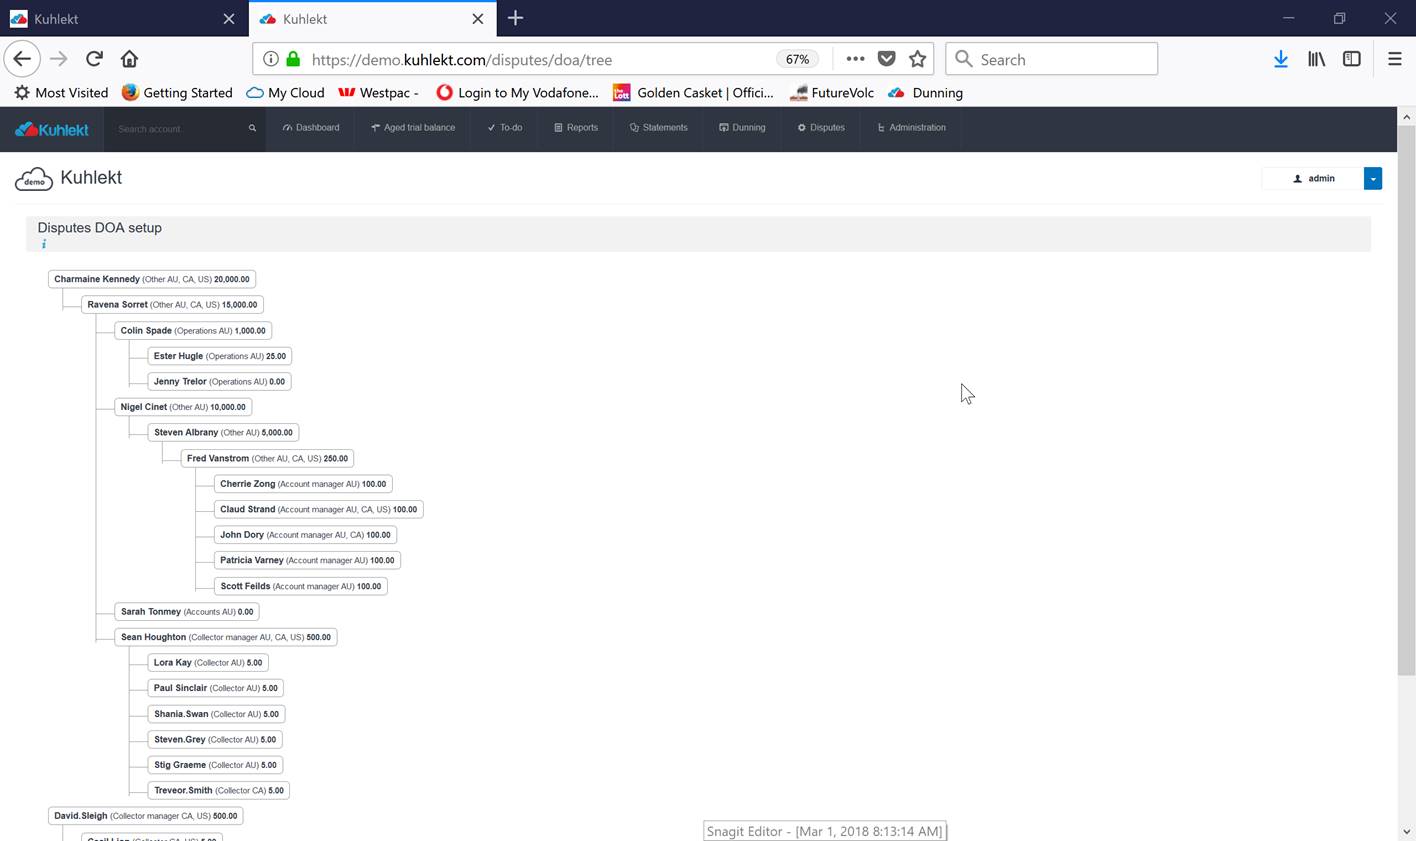Toggle the browser sidebar view
This screenshot has height=841, width=1416.
[1351, 59]
